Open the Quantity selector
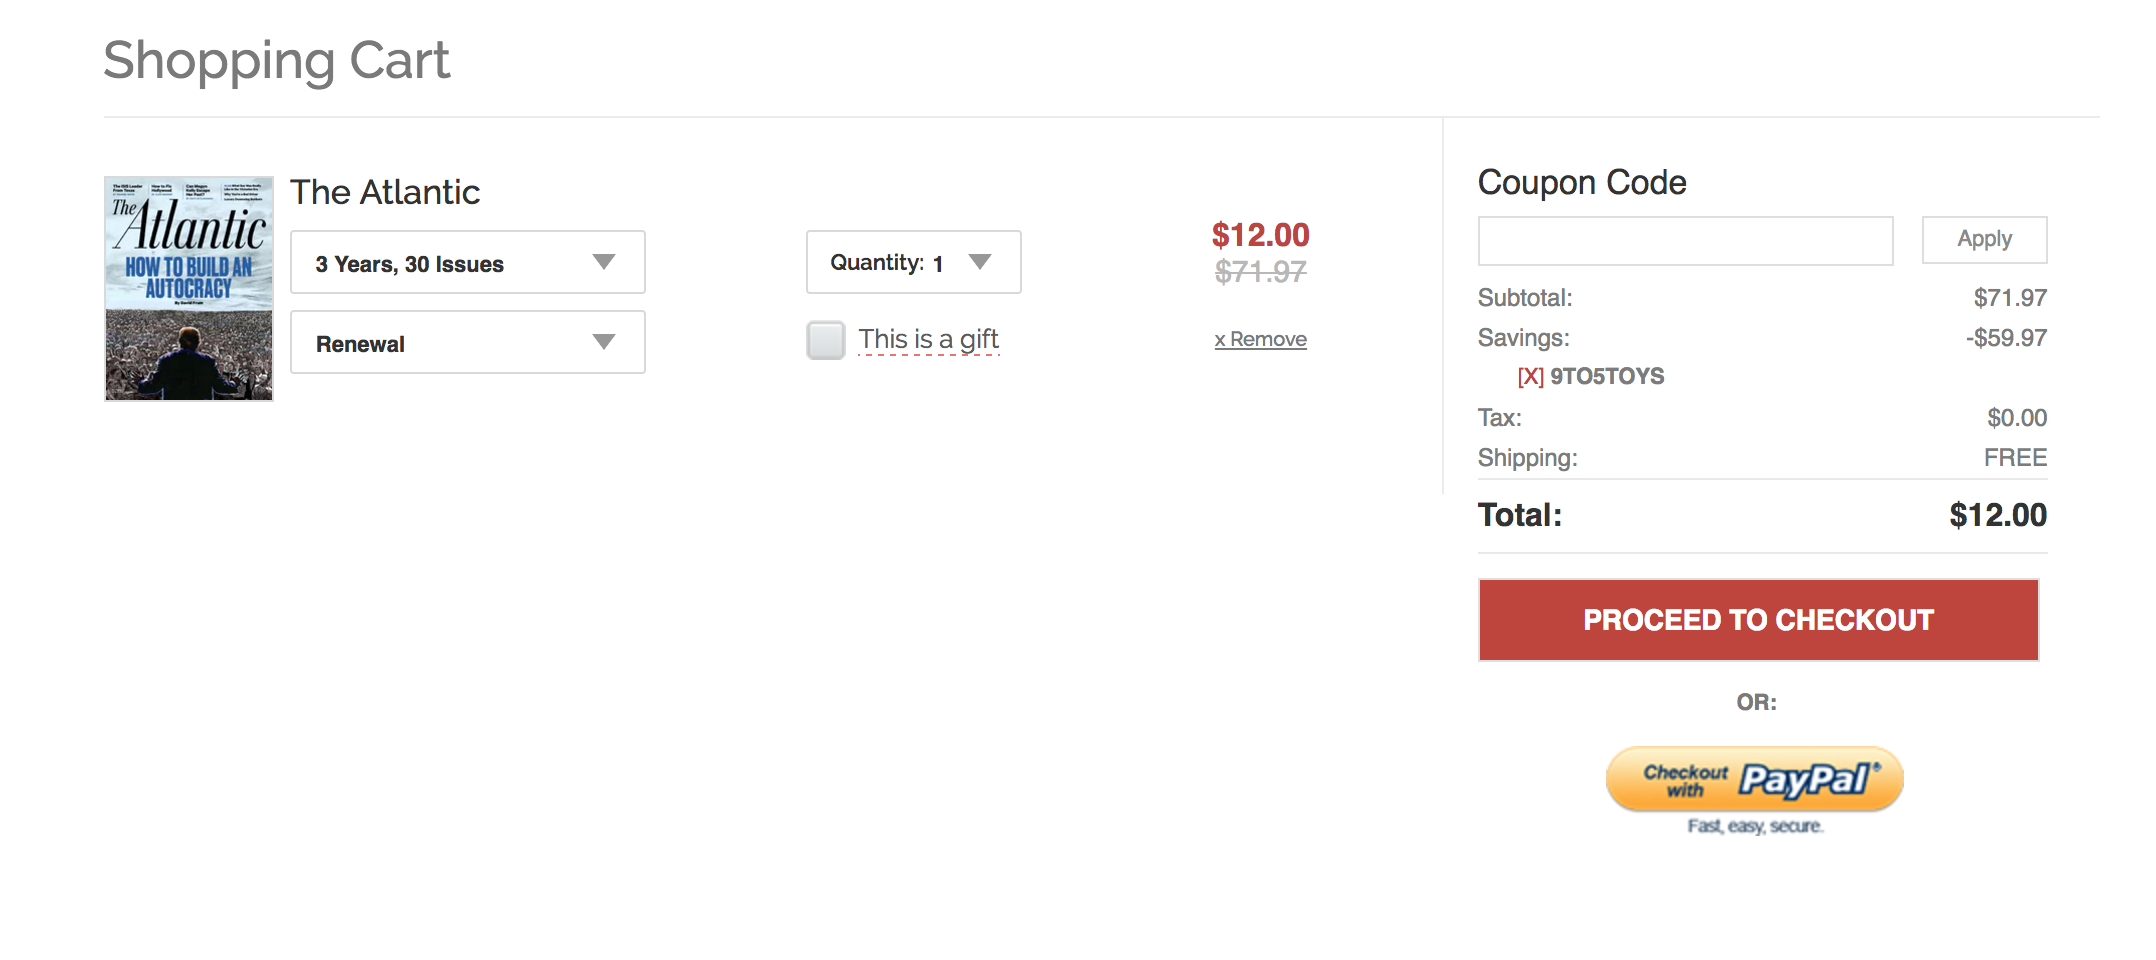Viewport: 2156px width, 960px height. (x=913, y=263)
